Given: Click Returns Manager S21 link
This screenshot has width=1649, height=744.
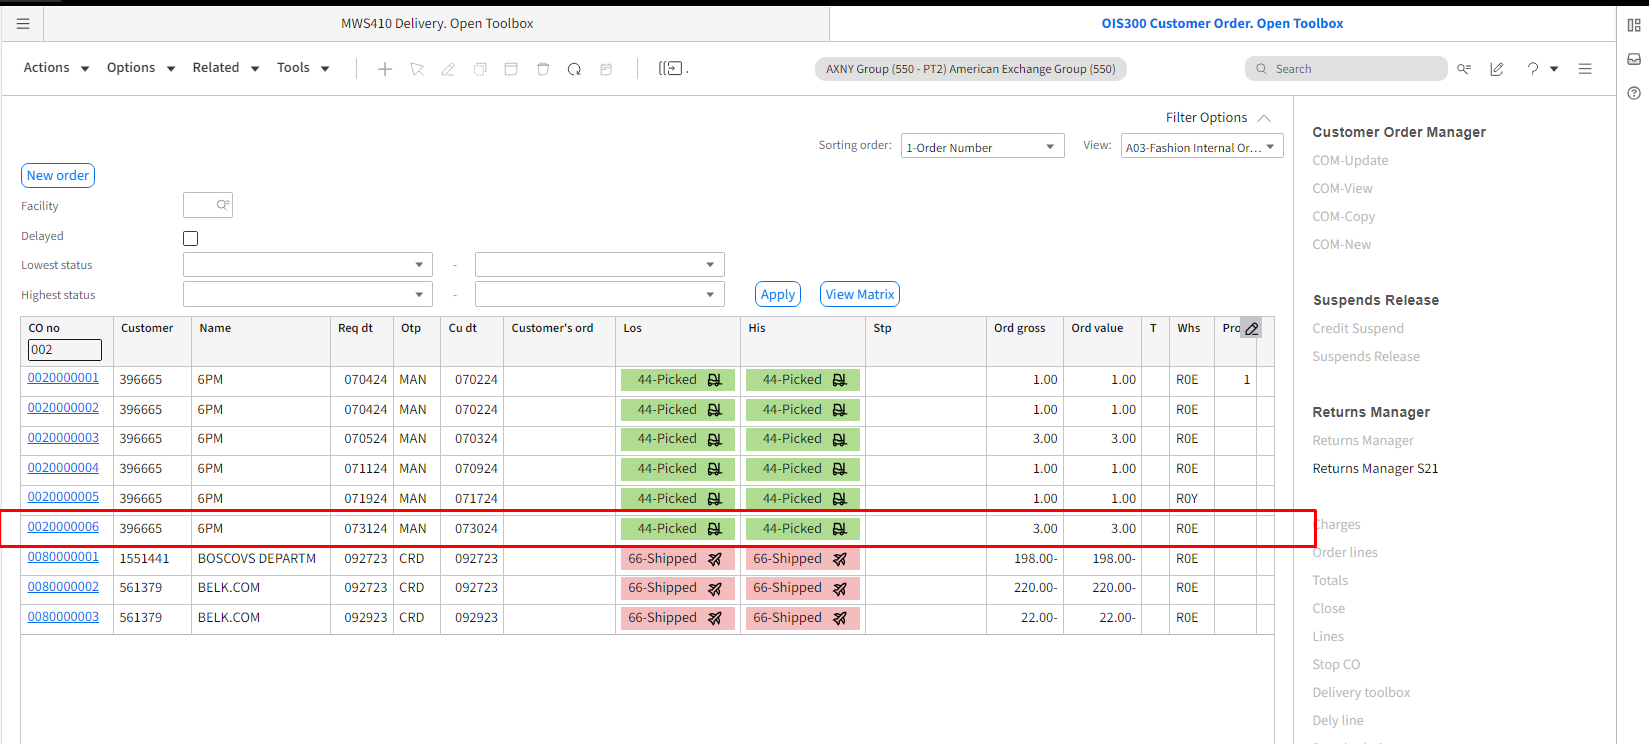Looking at the screenshot, I should [1375, 468].
